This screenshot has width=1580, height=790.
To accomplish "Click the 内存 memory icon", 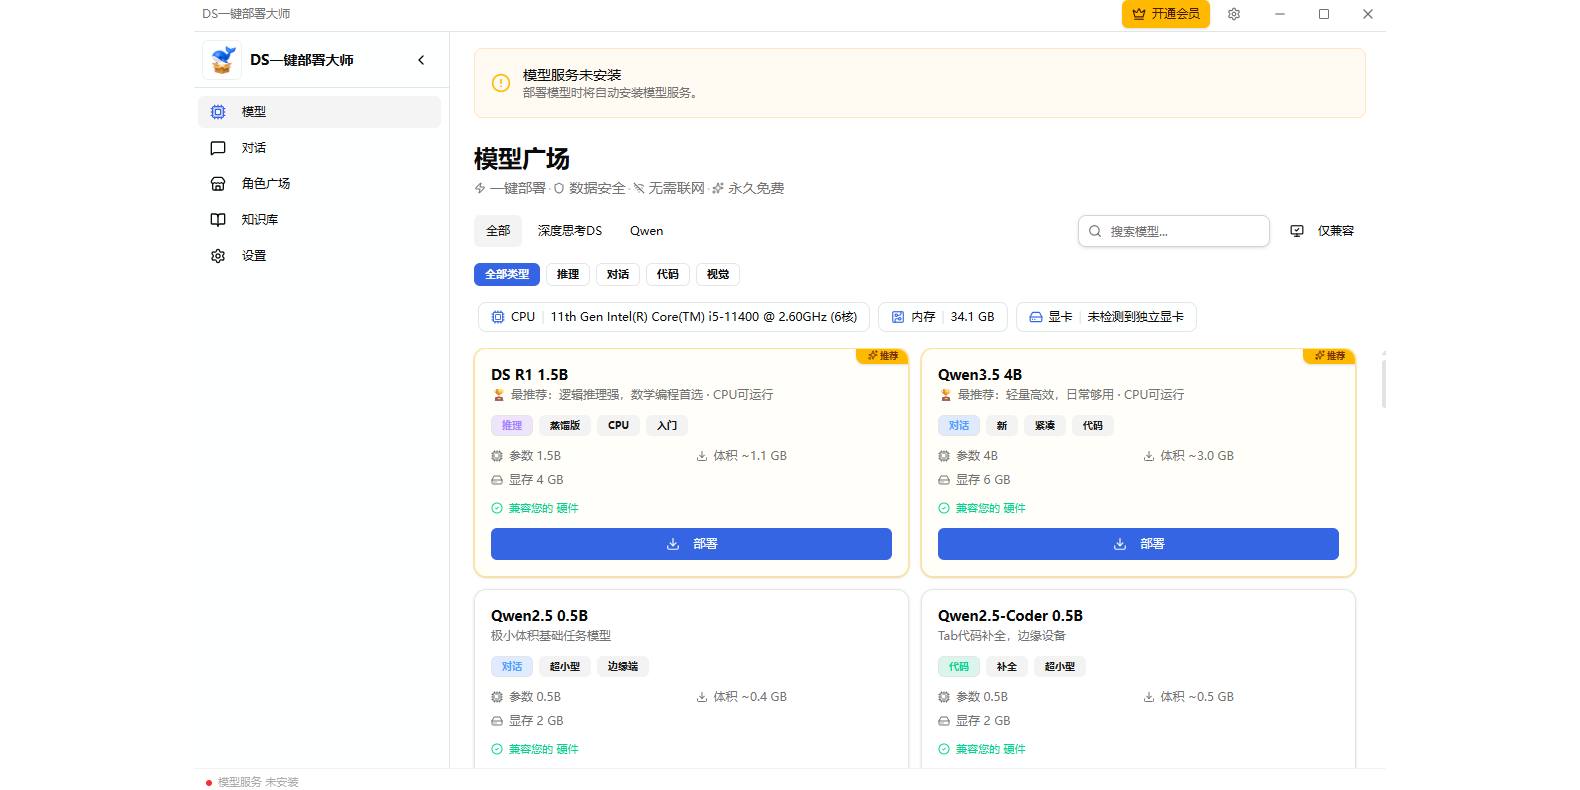I will (x=898, y=317).
